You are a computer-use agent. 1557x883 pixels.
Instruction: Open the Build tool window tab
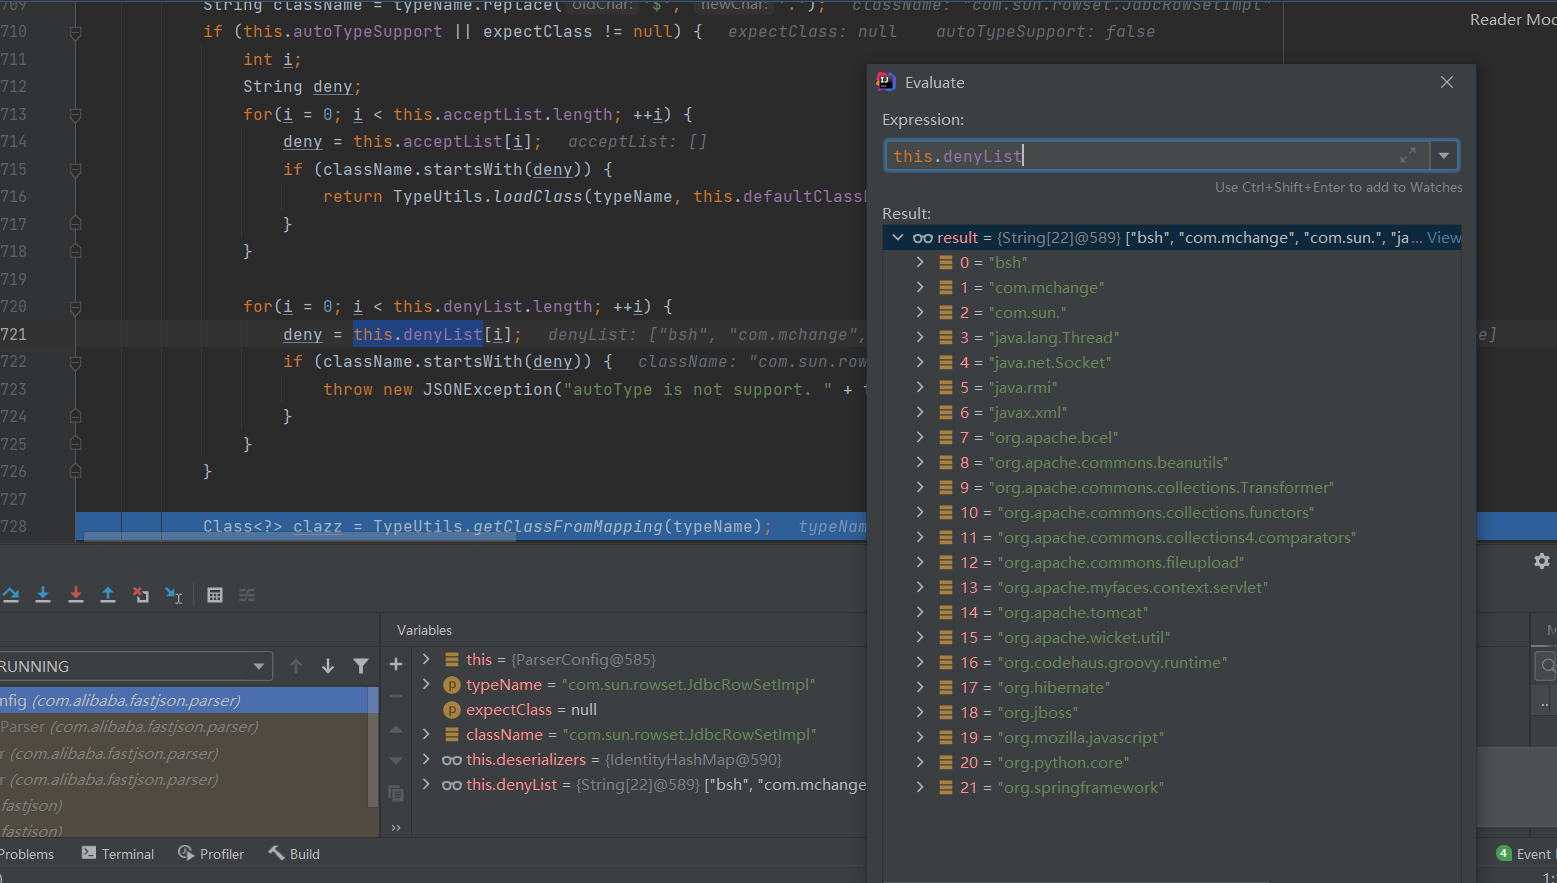[x=294, y=854]
